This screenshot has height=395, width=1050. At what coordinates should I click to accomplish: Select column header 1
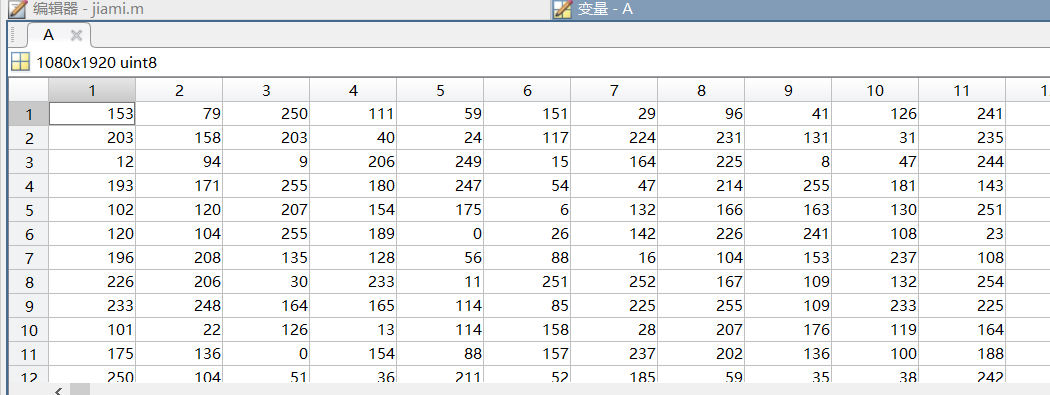pyautogui.click(x=92, y=90)
